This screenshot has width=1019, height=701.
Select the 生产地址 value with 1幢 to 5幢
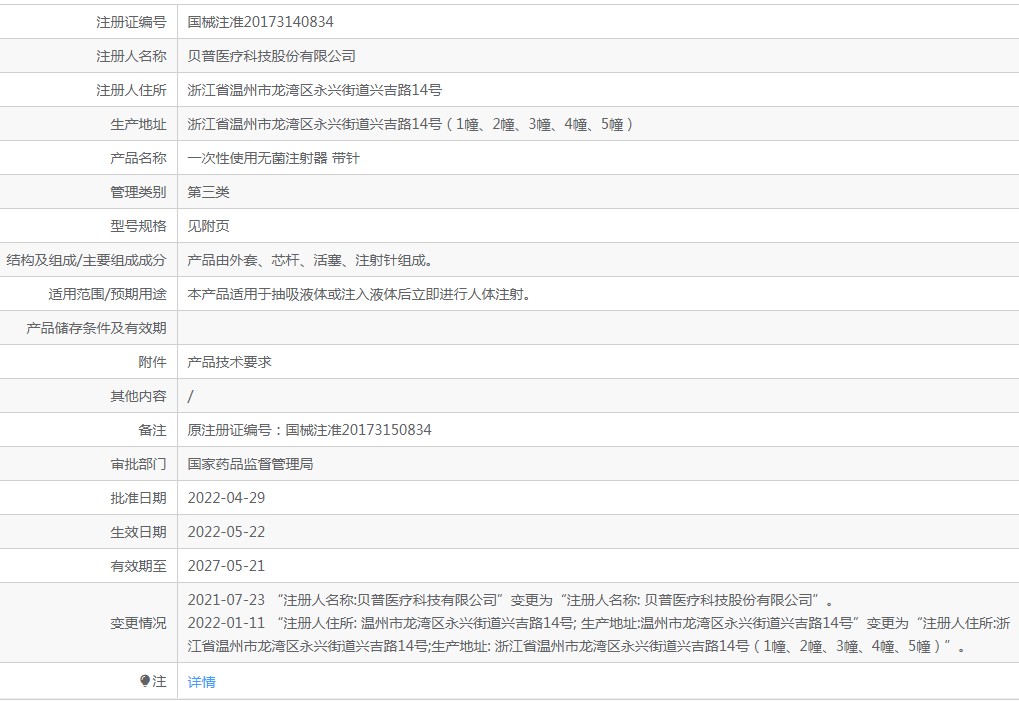click(411, 124)
